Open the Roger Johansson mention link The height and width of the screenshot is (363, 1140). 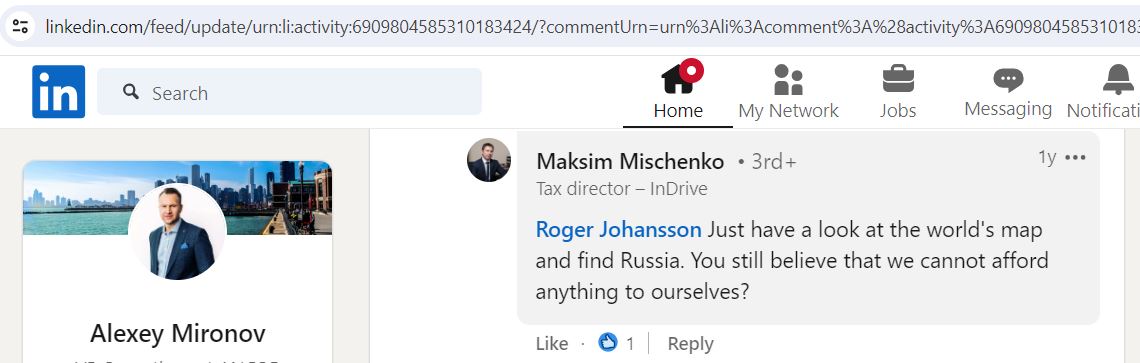[x=619, y=230]
